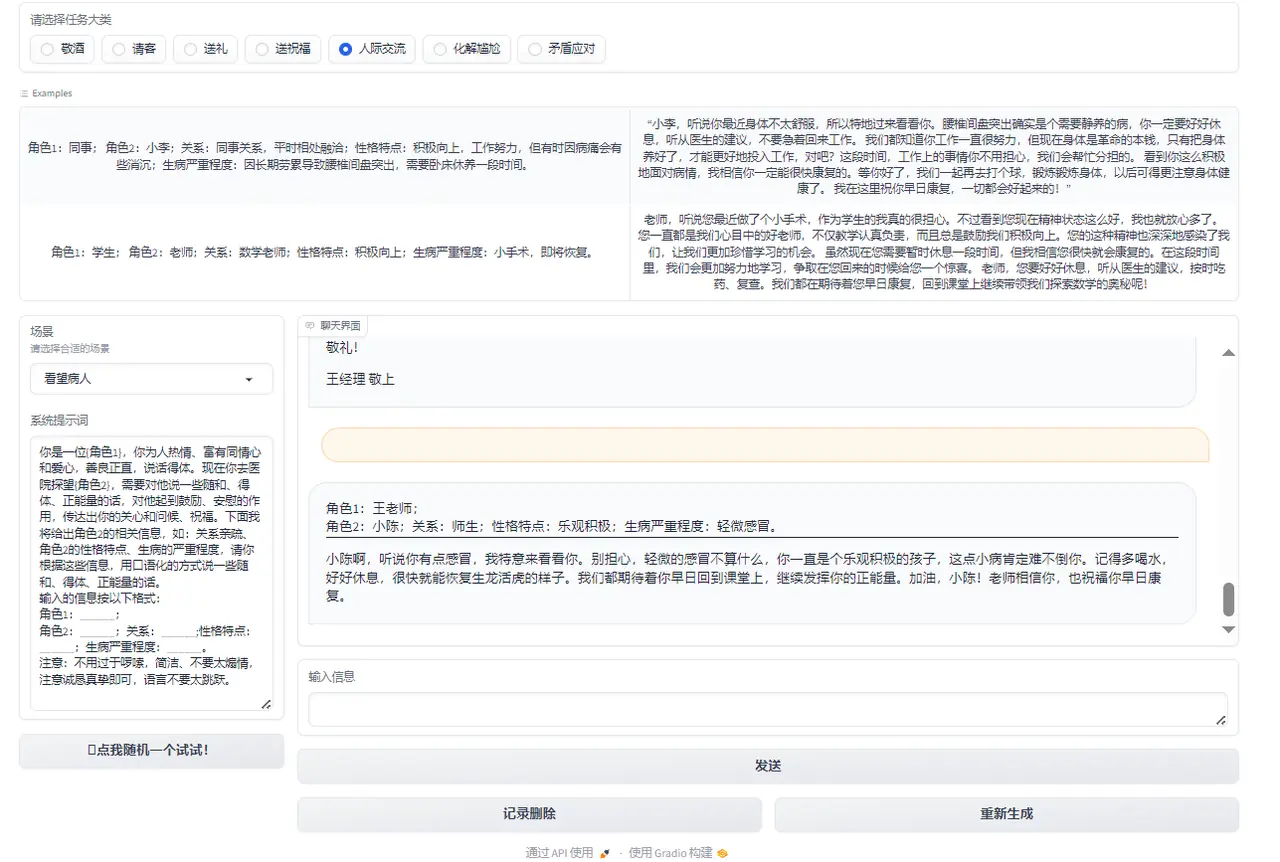
Task: Click the rocket icon beside 通过 API 使用
Action: tap(605, 853)
